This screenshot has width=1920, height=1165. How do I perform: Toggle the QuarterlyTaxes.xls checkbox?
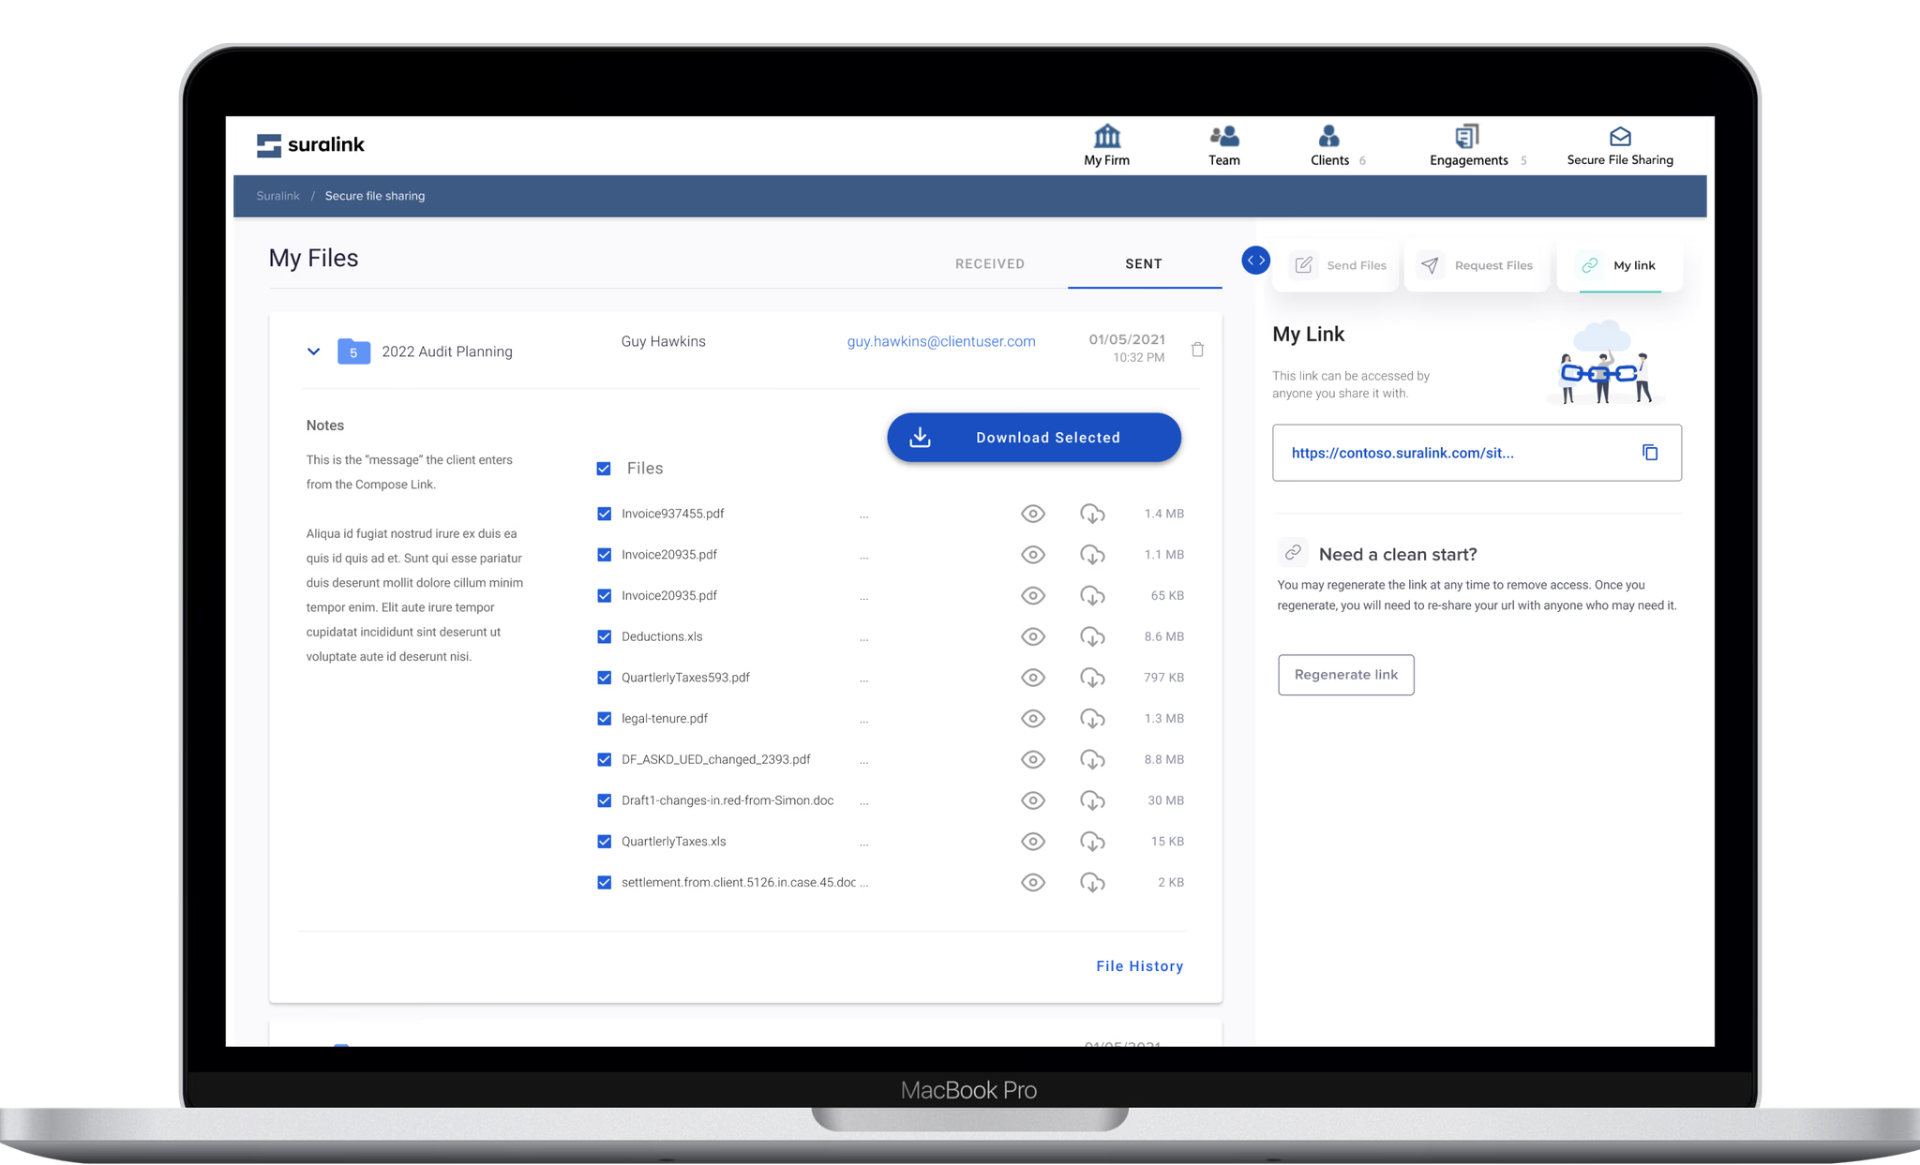click(604, 842)
